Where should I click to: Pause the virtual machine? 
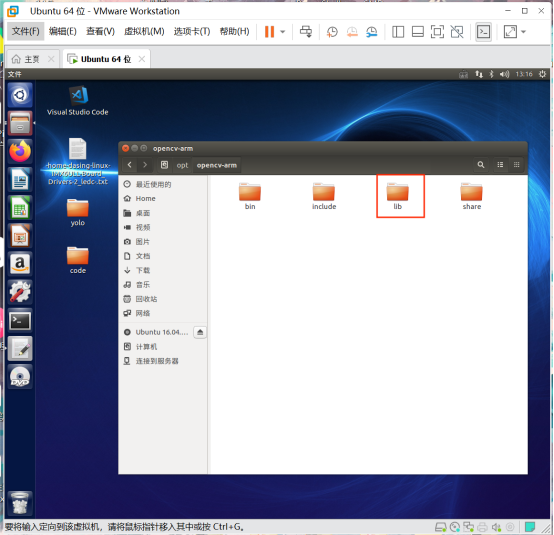coord(269,32)
